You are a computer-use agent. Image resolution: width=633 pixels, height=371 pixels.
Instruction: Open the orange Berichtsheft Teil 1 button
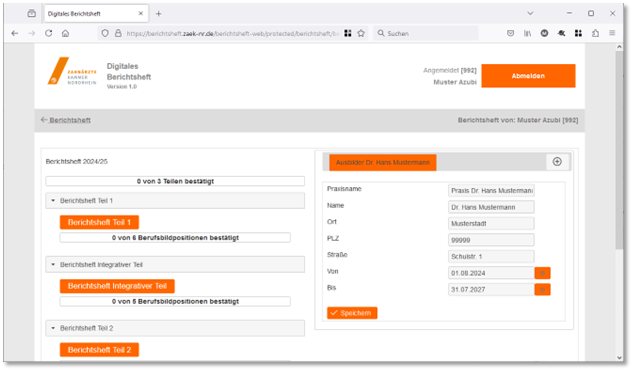tap(99, 222)
